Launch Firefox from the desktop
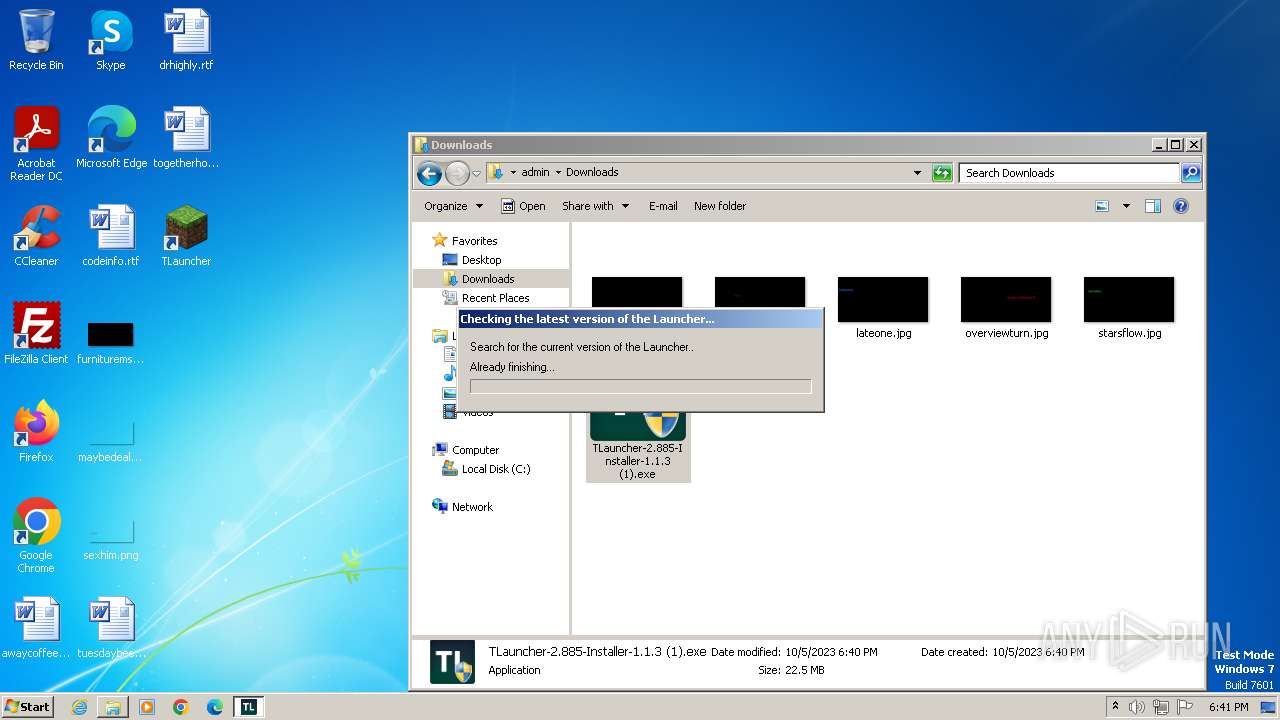 tap(36, 432)
